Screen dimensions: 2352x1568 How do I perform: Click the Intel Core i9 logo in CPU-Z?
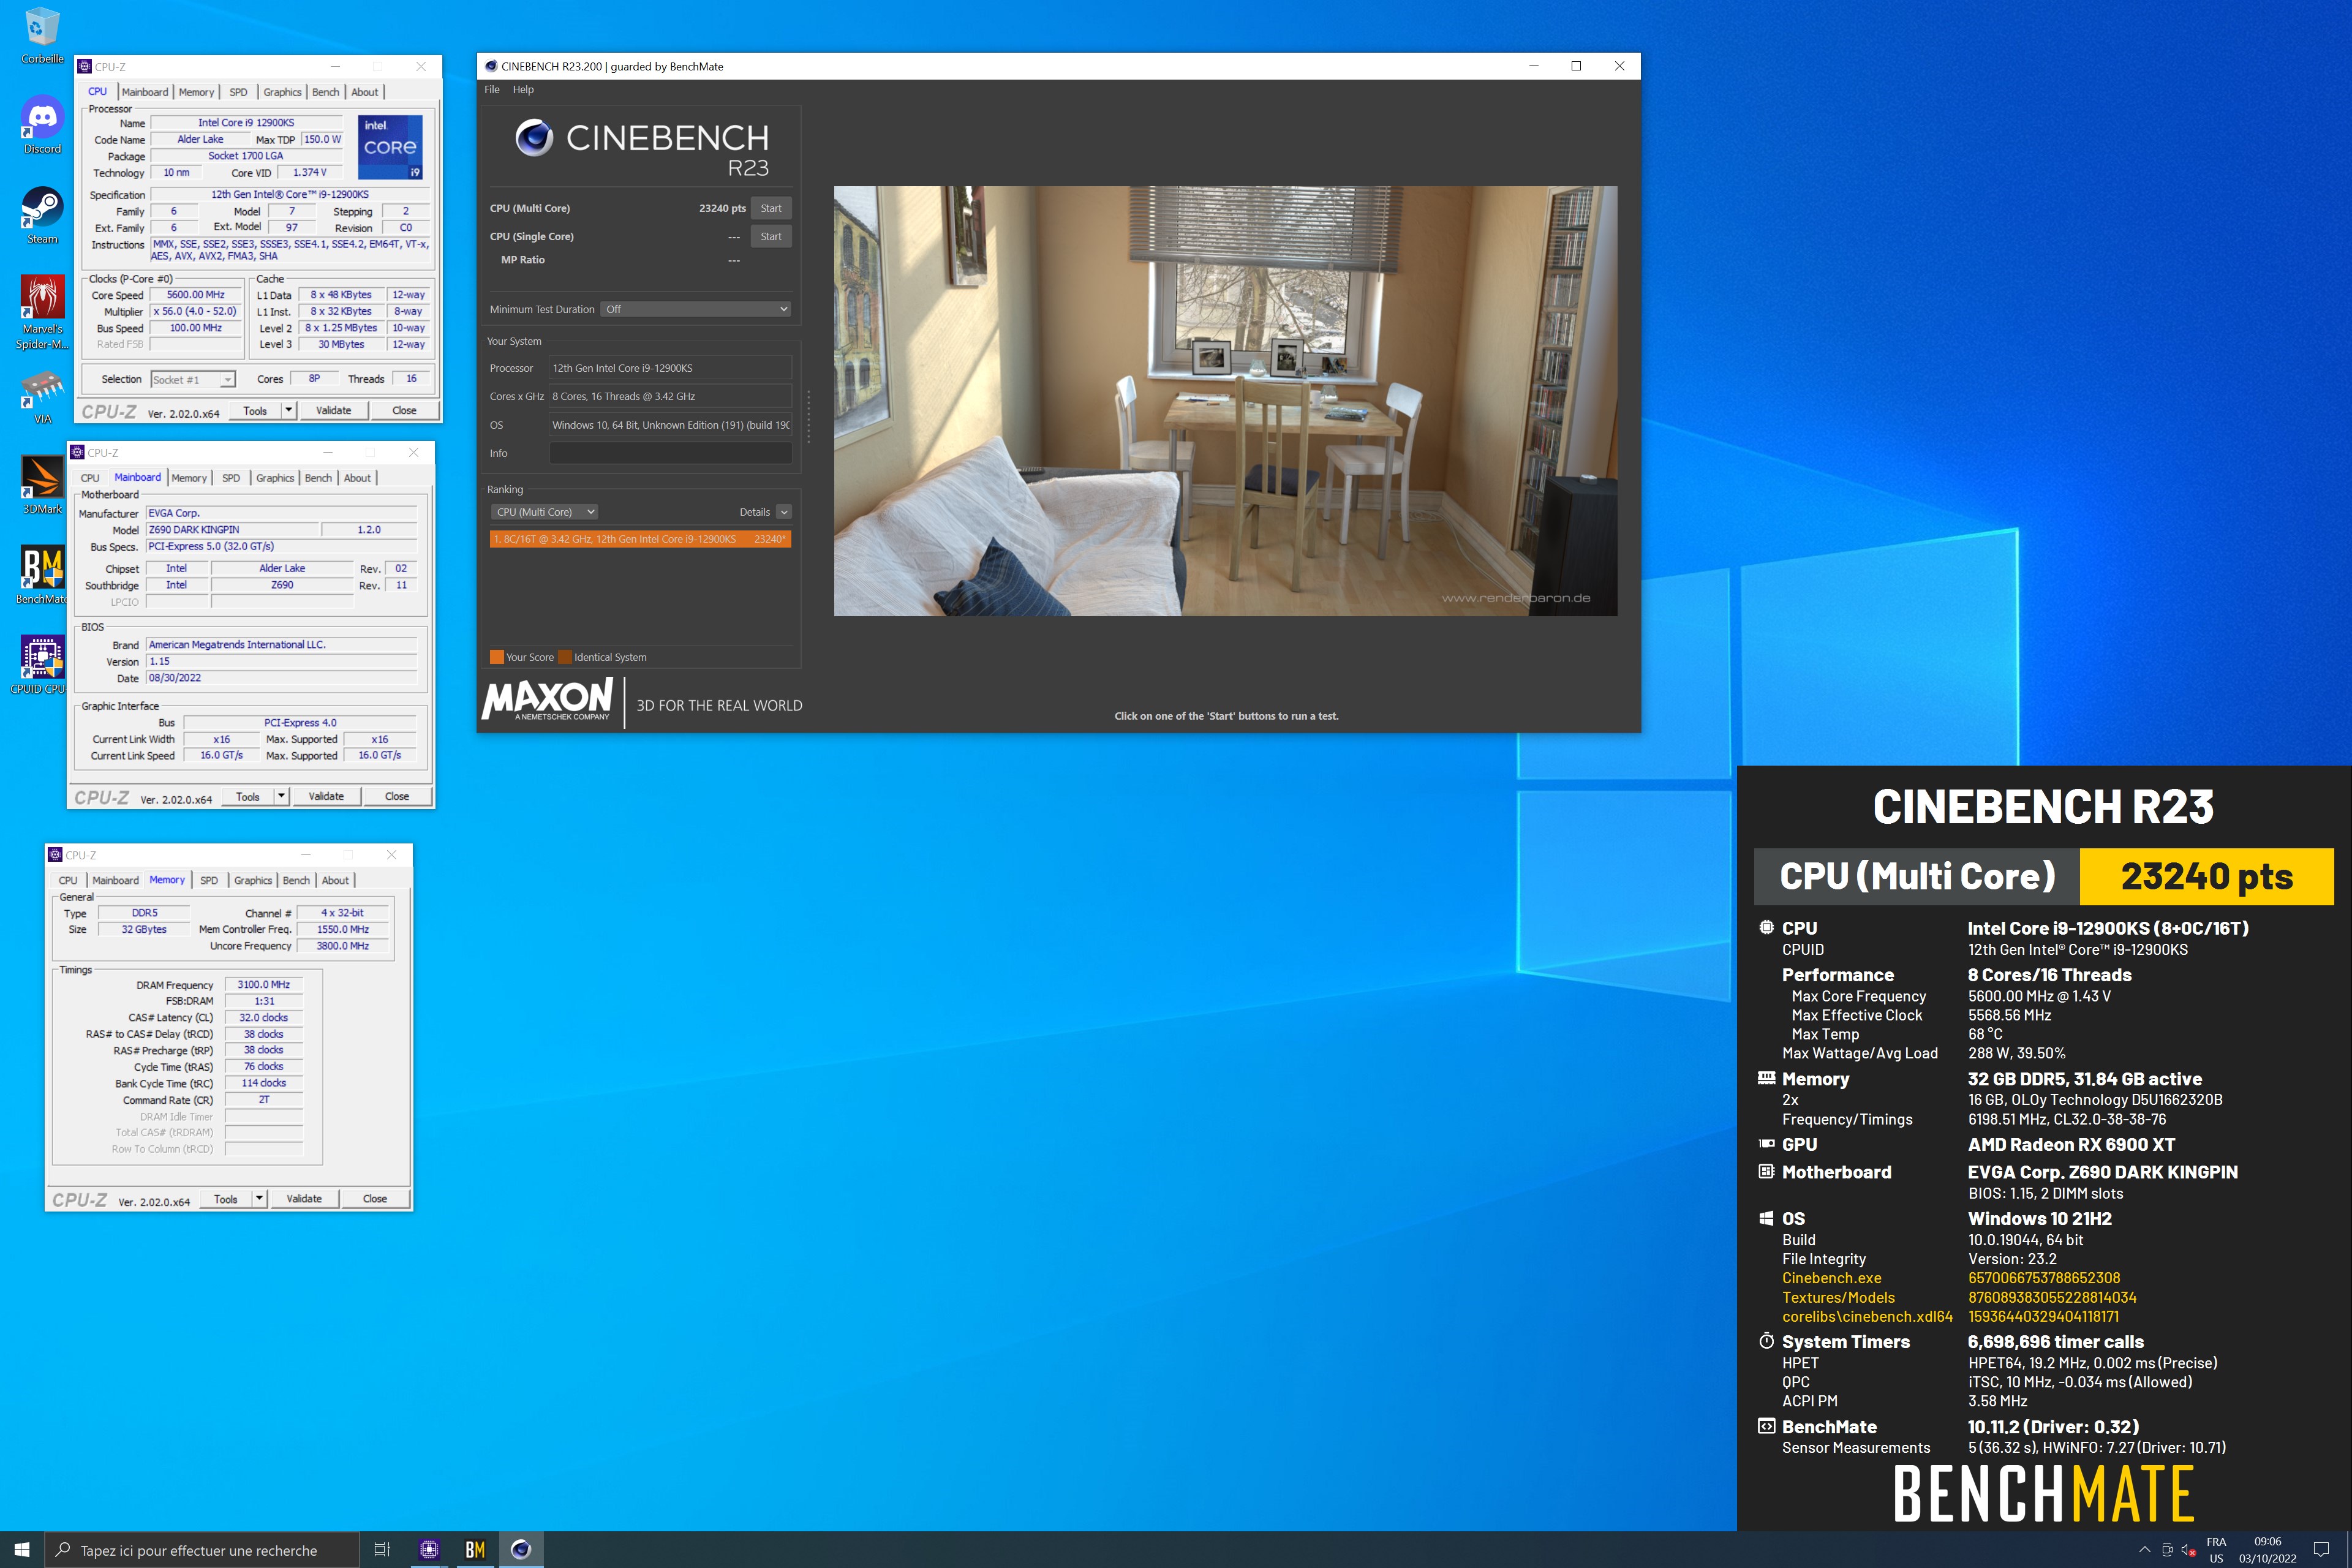390,146
